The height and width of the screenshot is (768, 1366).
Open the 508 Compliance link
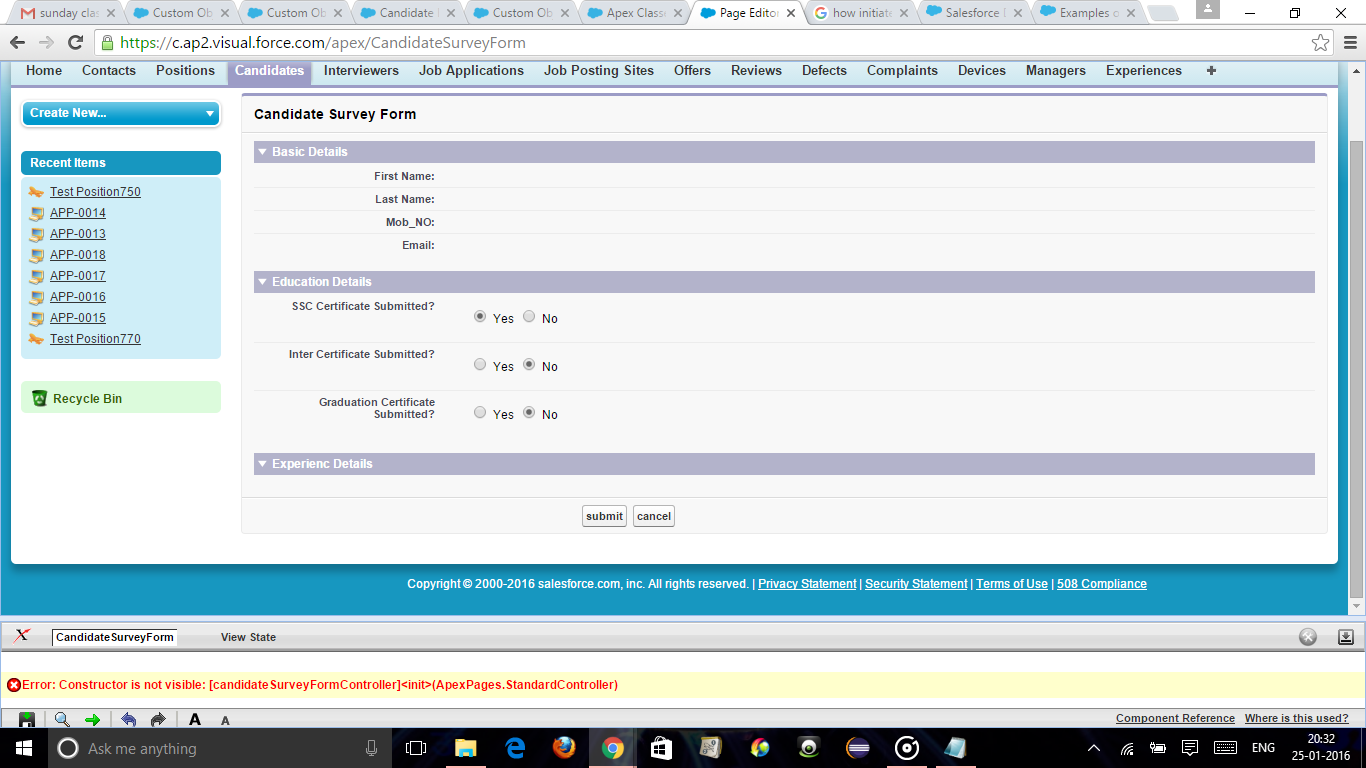1102,584
